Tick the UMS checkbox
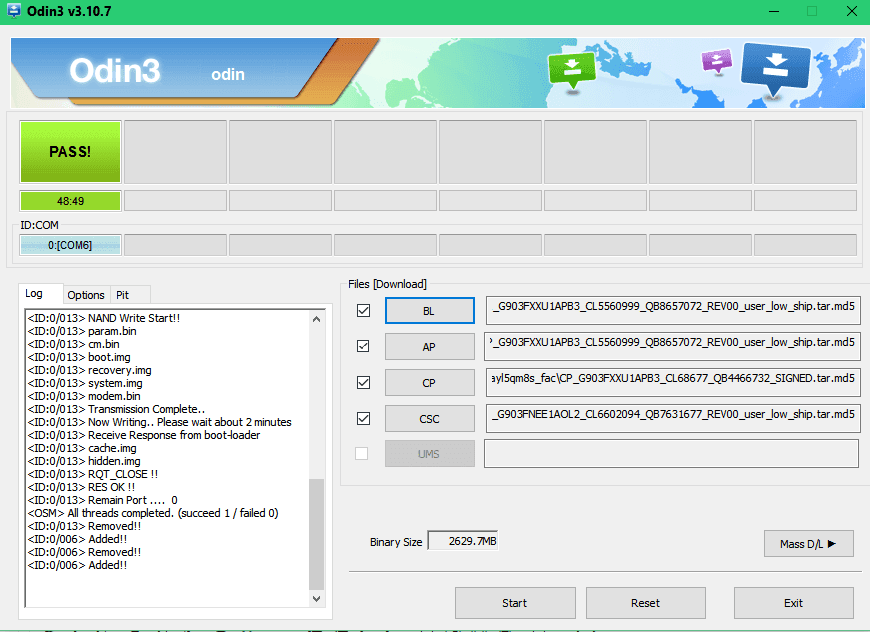This screenshot has height=632, width=870. [362, 453]
